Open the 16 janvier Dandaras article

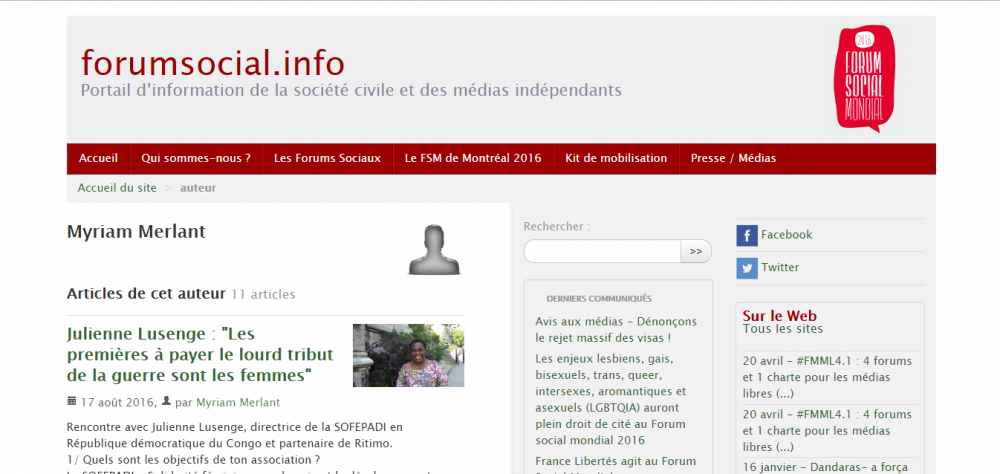coord(828,466)
